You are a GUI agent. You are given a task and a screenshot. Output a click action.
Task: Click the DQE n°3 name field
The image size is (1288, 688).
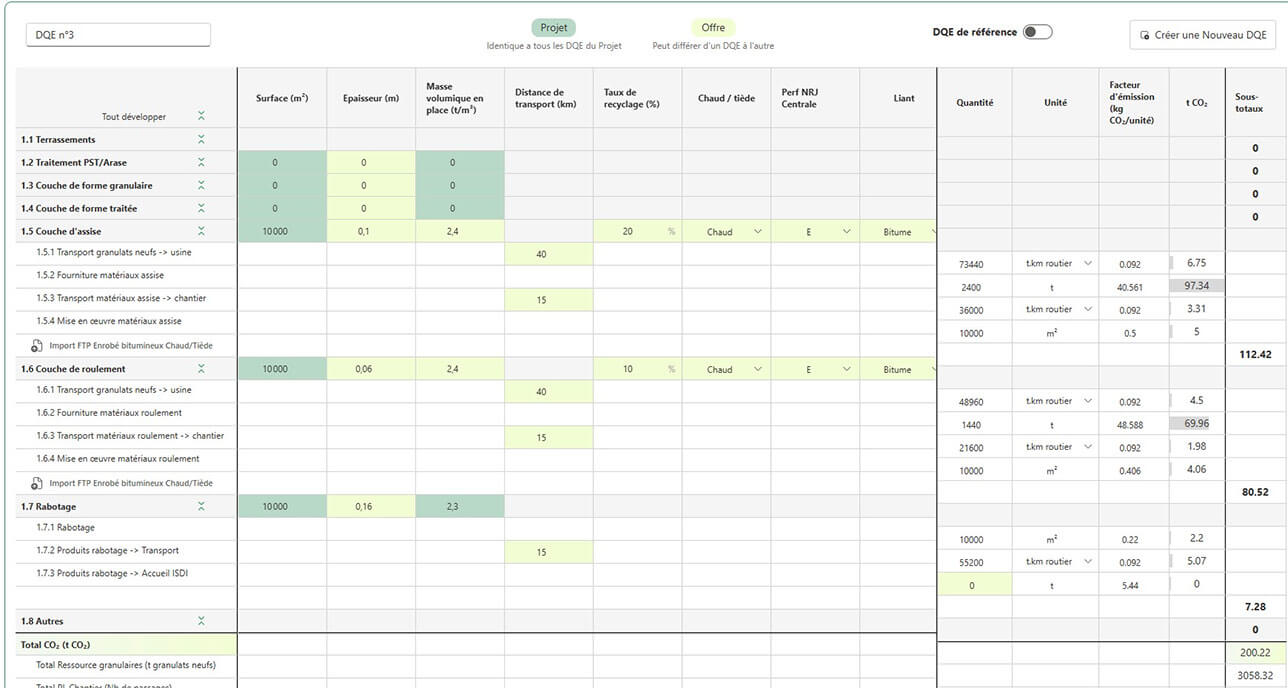click(x=118, y=35)
